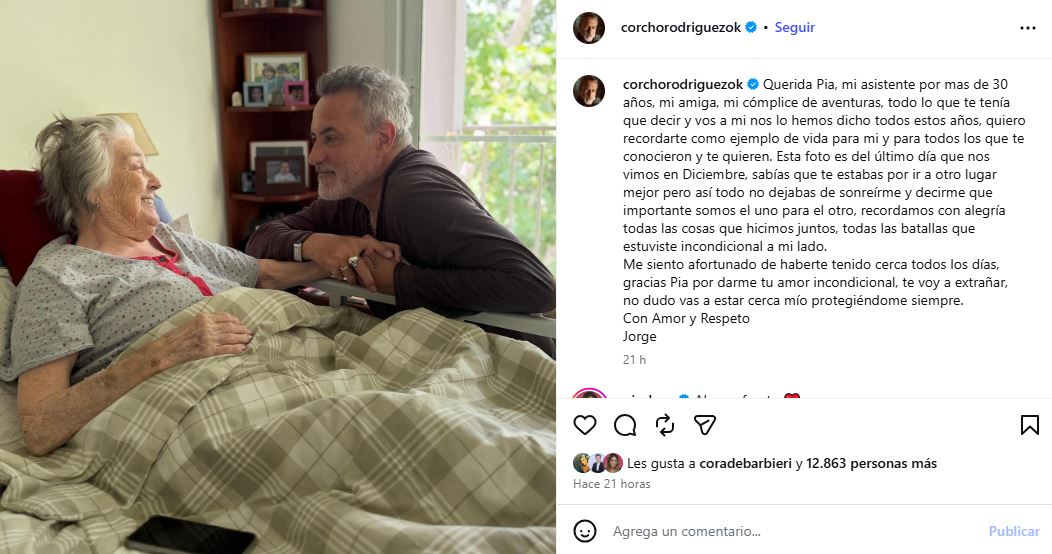Open the three-dot more options menu

pos(1028,28)
